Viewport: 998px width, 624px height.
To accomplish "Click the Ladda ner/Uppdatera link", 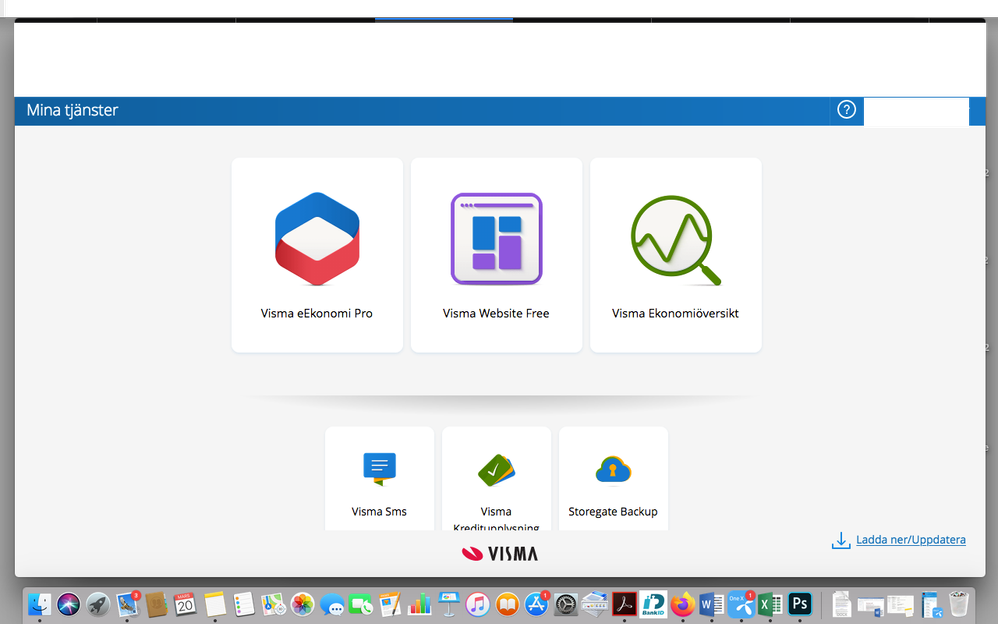I will click(910, 539).
